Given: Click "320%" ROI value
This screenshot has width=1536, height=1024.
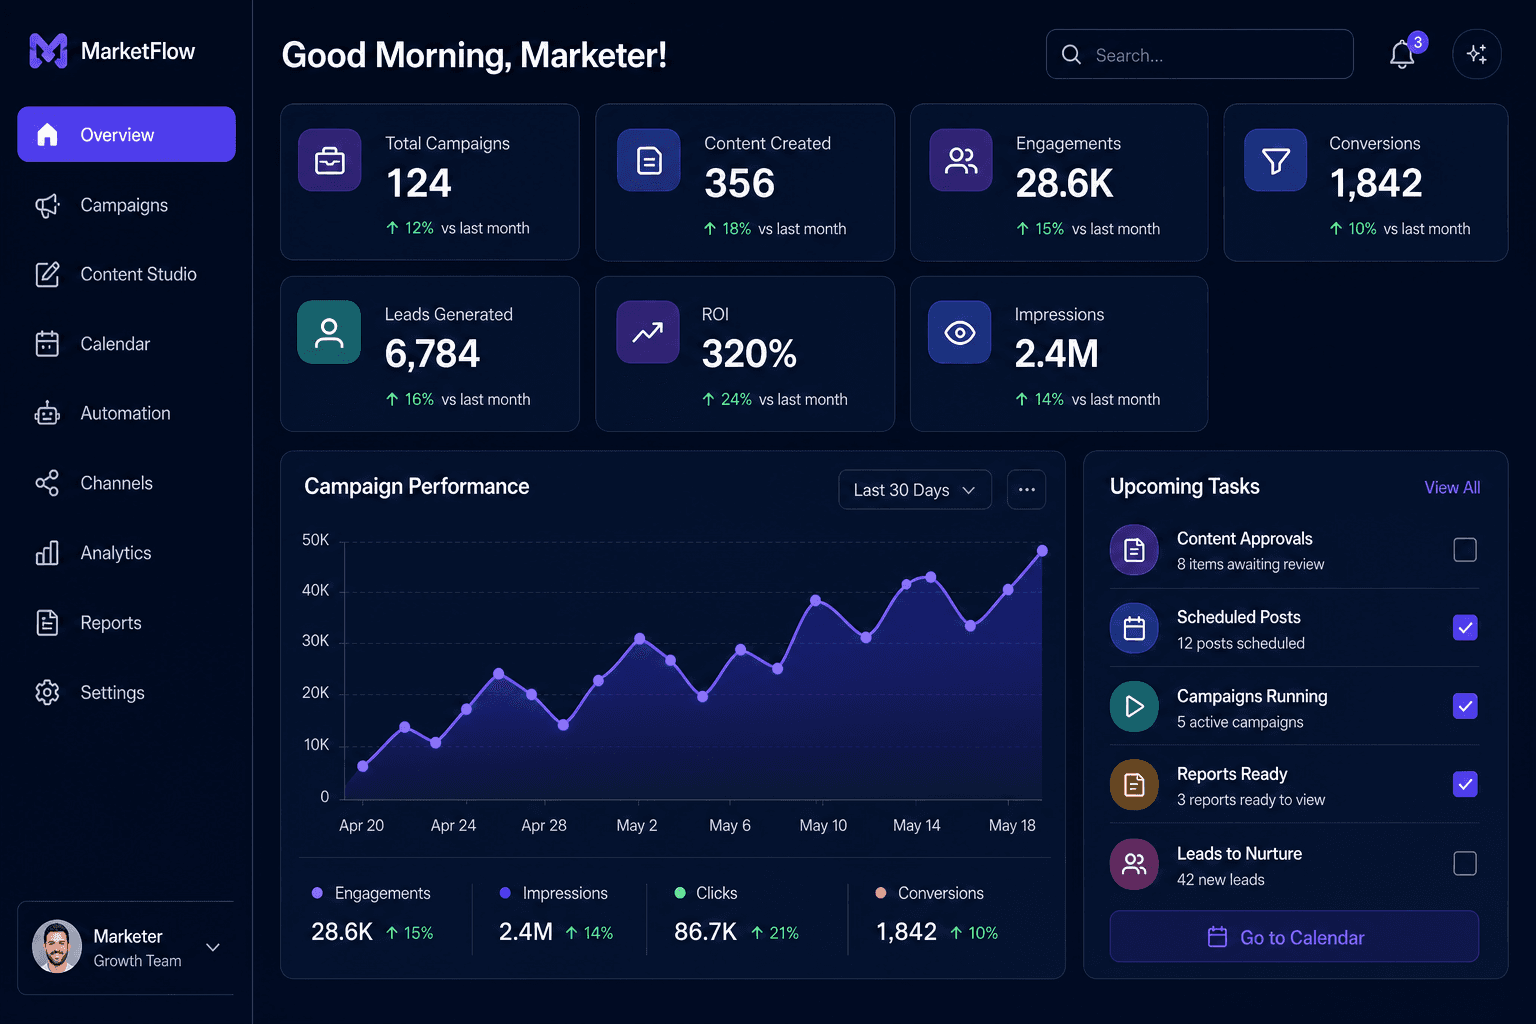Looking at the screenshot, I should [749, 354].
